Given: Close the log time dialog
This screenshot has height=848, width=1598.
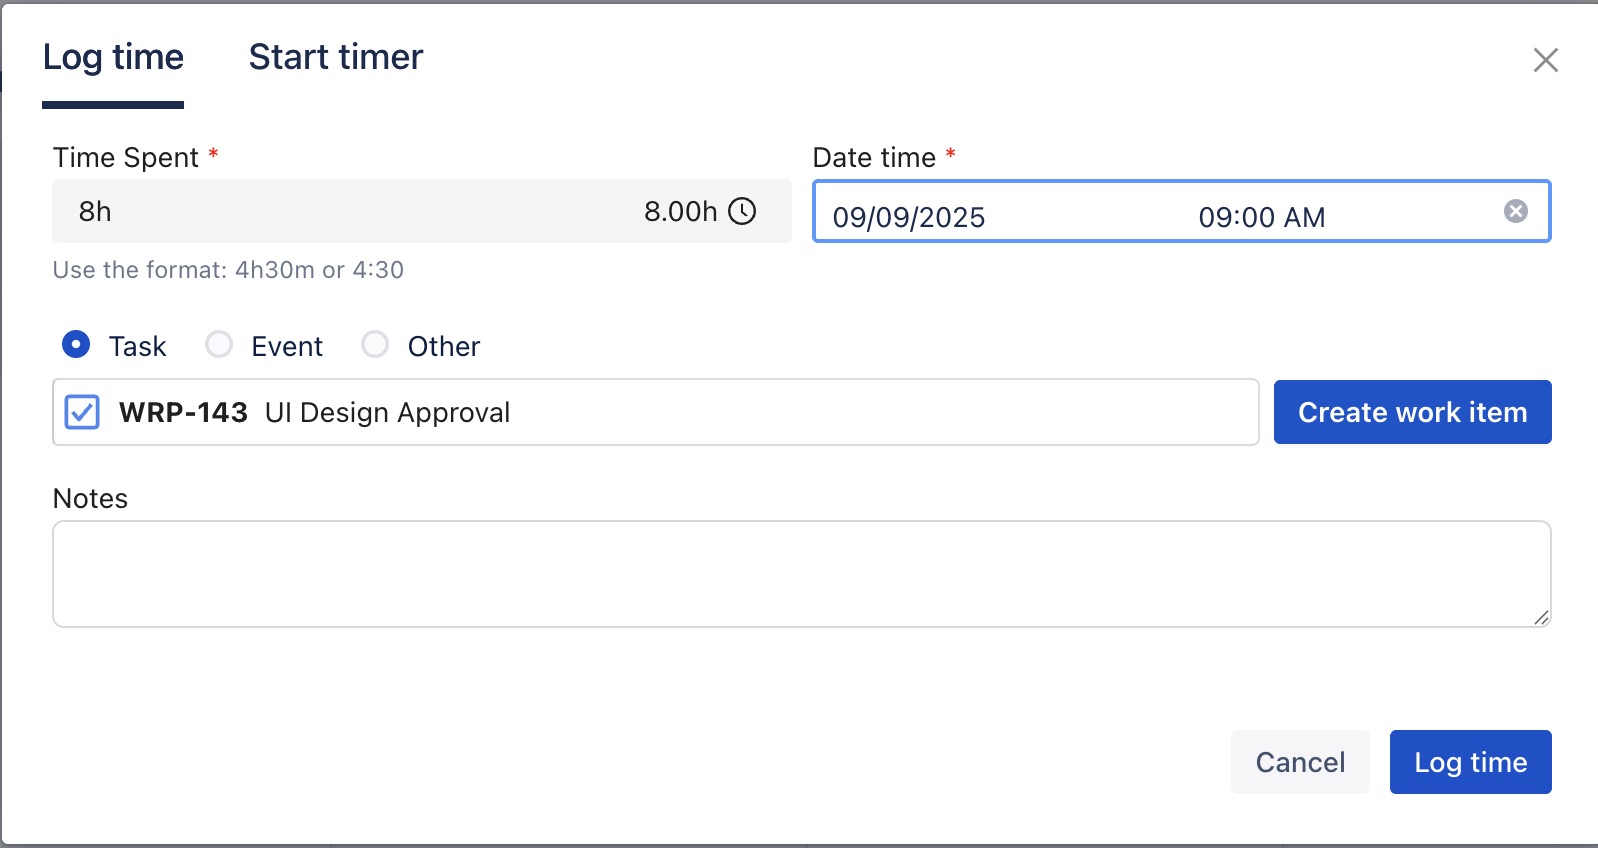Looking at the screenshot, I should 1545,60.
